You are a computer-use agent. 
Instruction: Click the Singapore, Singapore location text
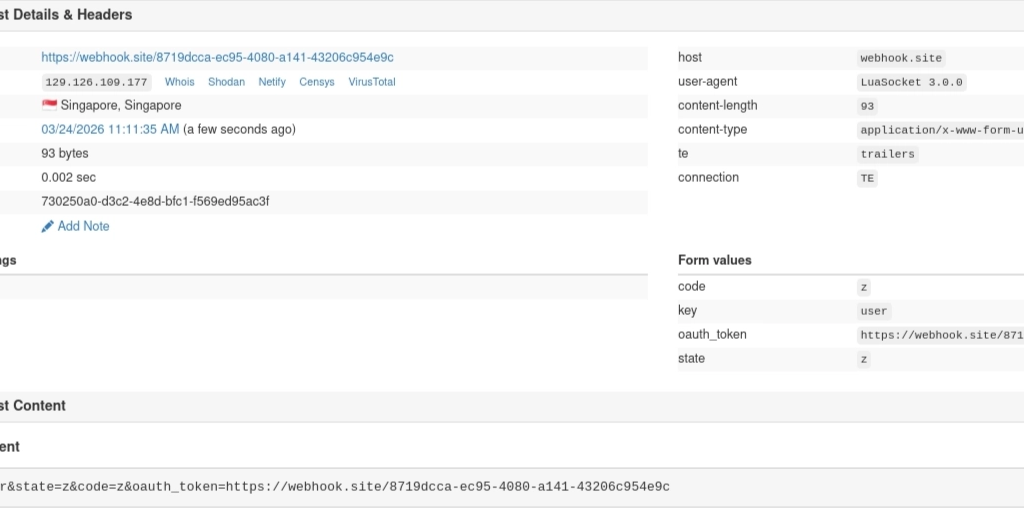[x=121, y=105]
